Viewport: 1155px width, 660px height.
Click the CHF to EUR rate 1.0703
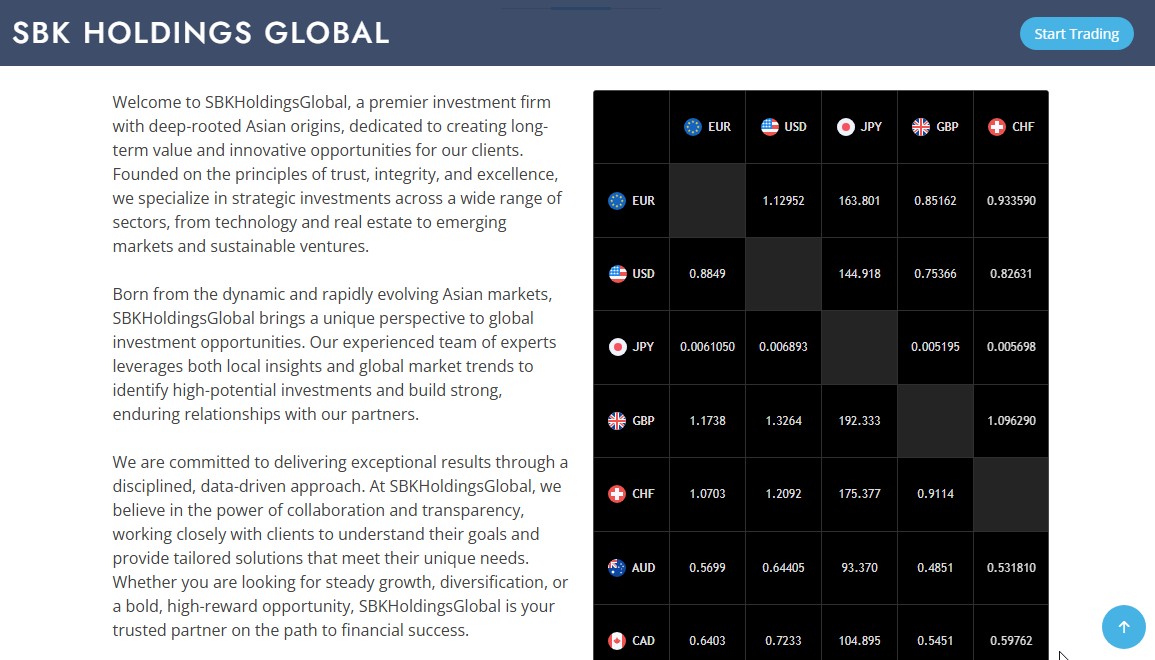707,494
